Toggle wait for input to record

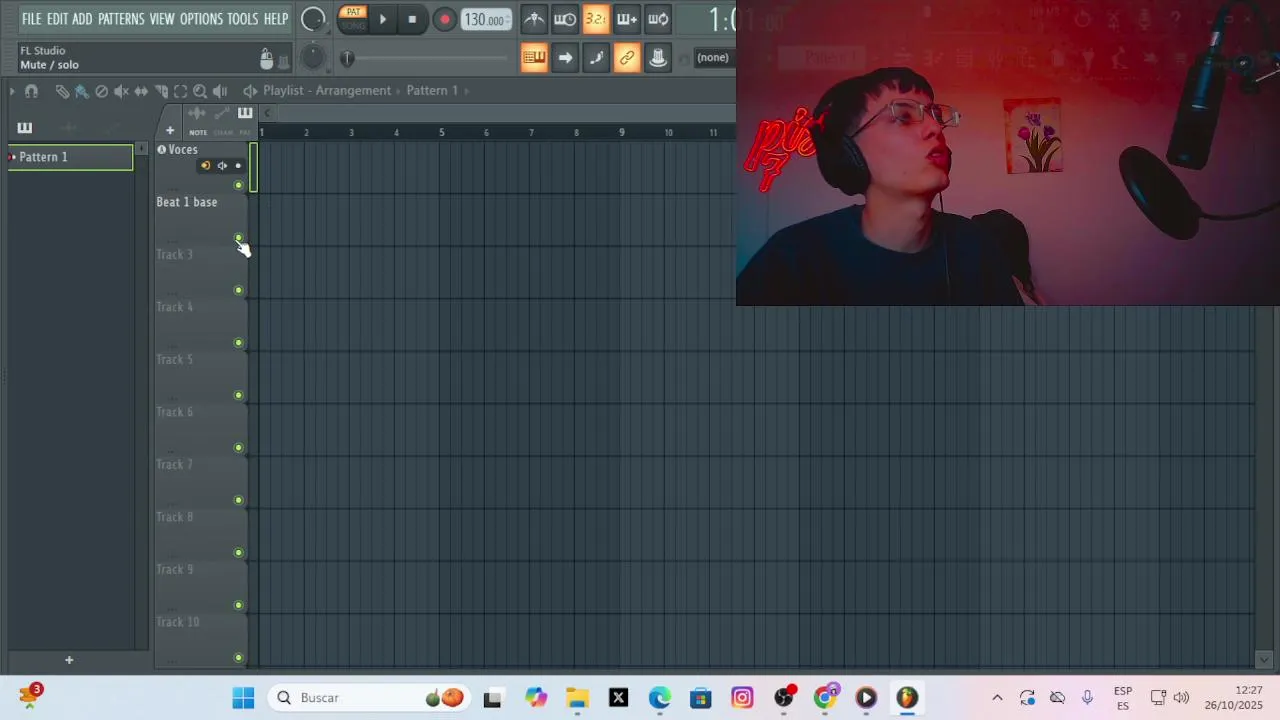[565, 19]
